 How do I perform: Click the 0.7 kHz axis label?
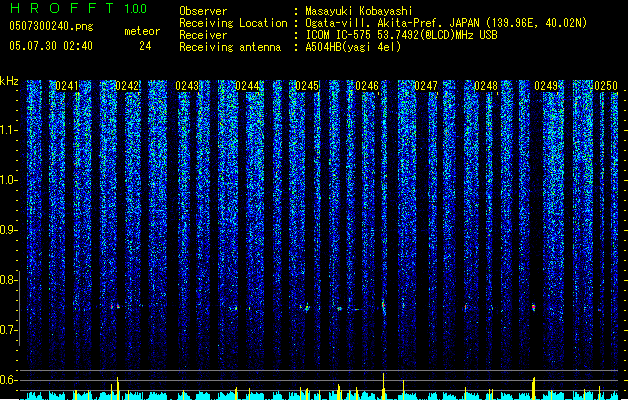tap(8, 330)
